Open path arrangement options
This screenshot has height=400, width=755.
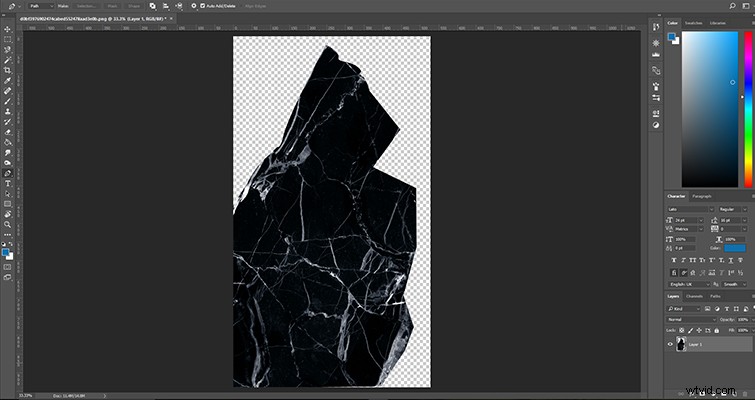[179, 6]
